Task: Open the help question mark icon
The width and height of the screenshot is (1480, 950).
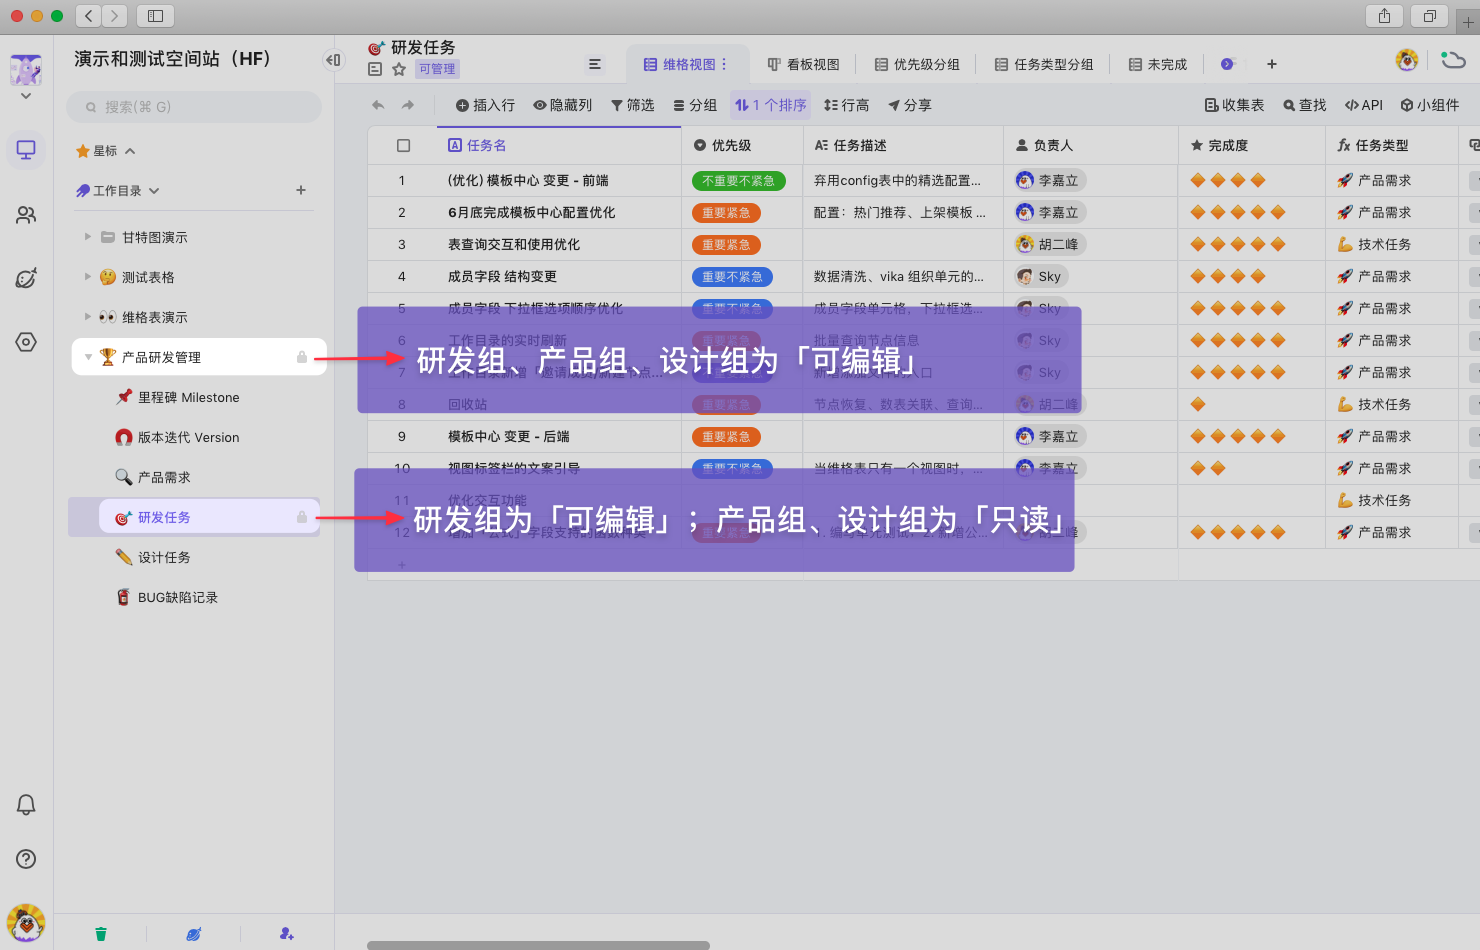Action: pyautogui.click(x=26, y=859)
